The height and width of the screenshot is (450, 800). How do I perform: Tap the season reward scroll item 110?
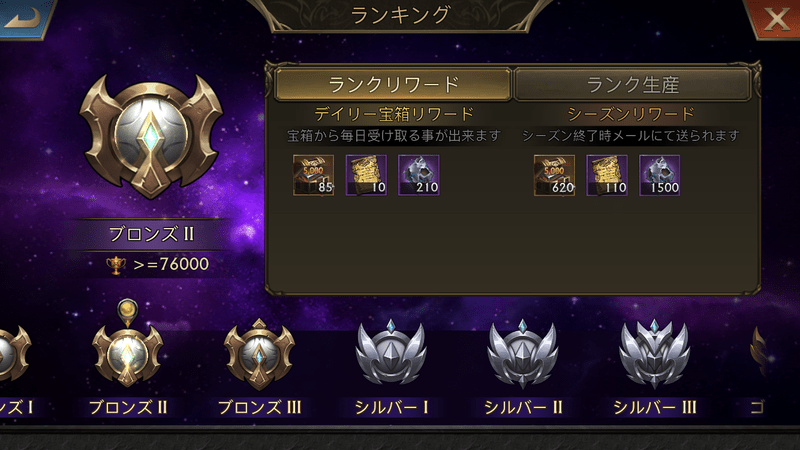tap(607, 176)
